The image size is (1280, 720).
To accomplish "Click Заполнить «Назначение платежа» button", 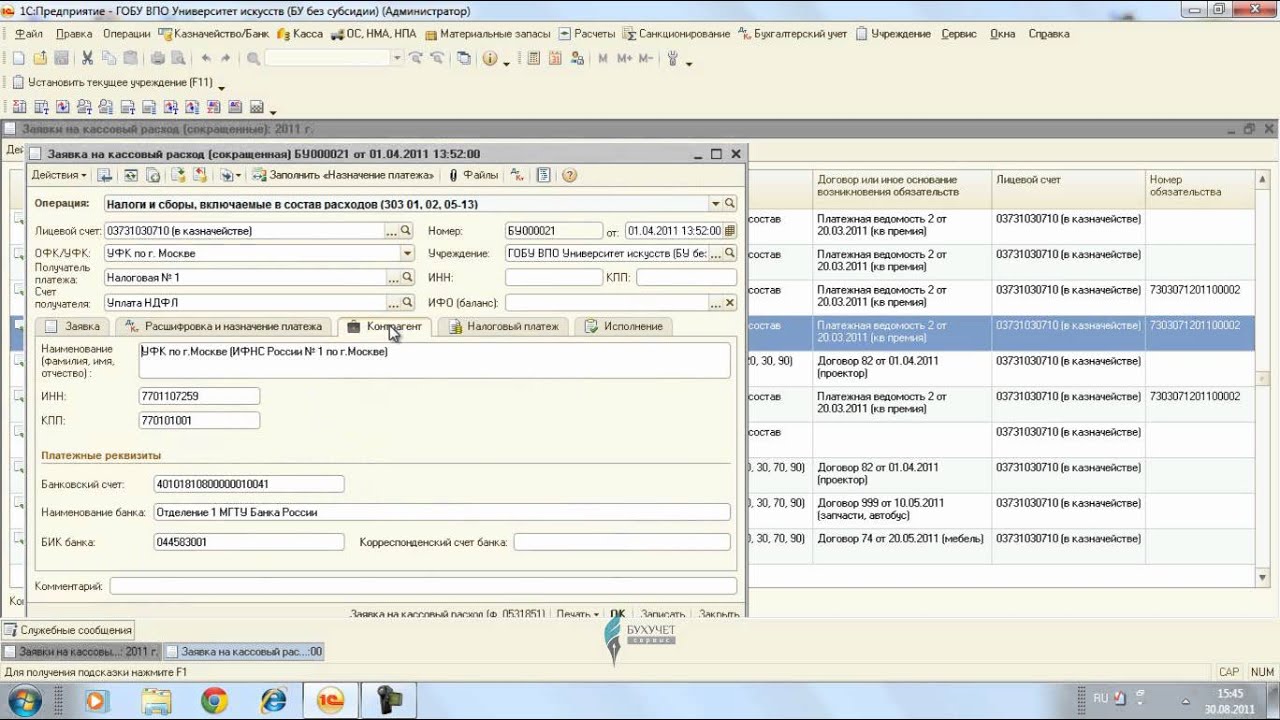I will click(343, 175).
